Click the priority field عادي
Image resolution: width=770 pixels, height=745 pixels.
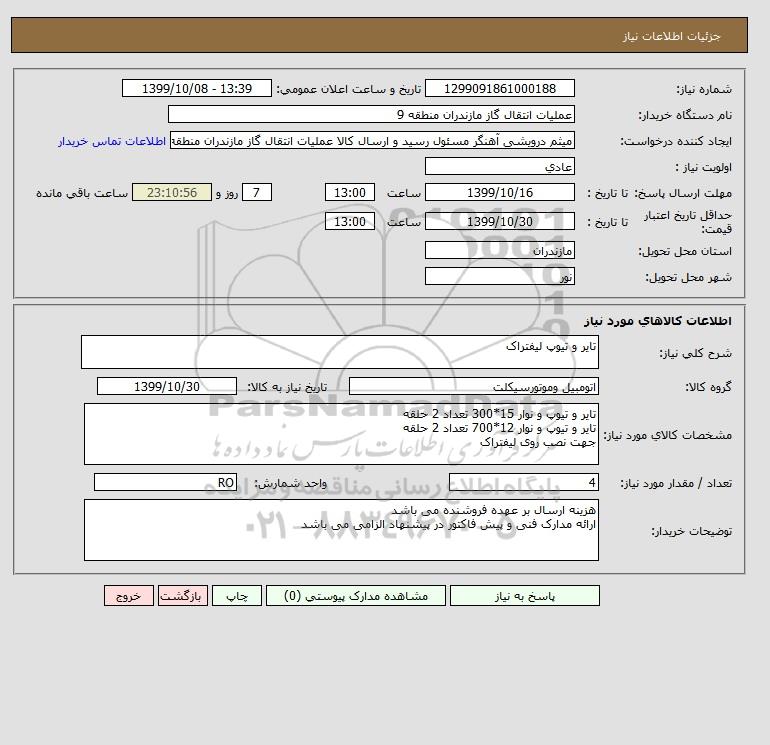499,166
